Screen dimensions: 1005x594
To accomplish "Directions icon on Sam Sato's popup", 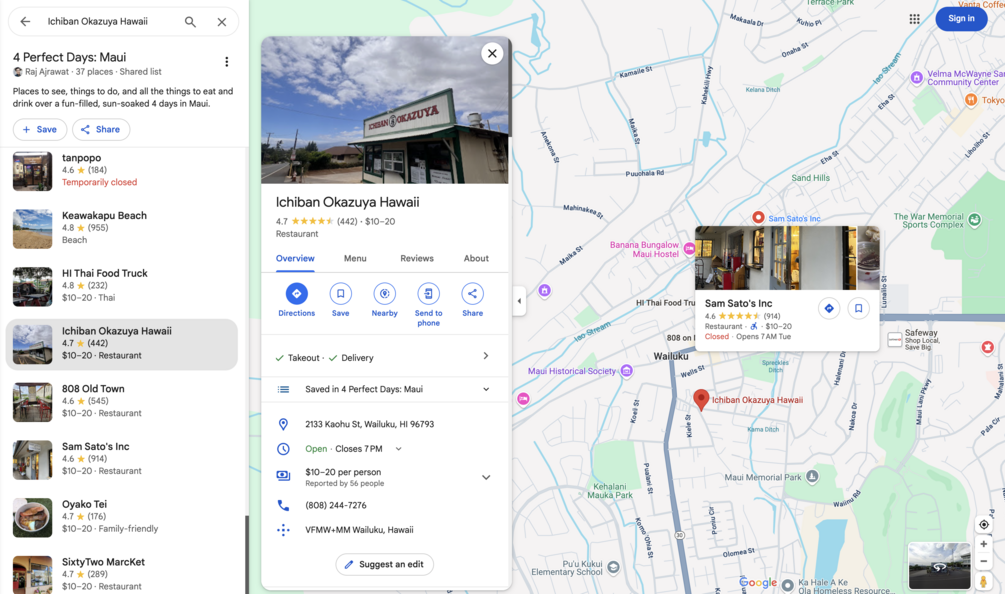I will click(829, 308).
